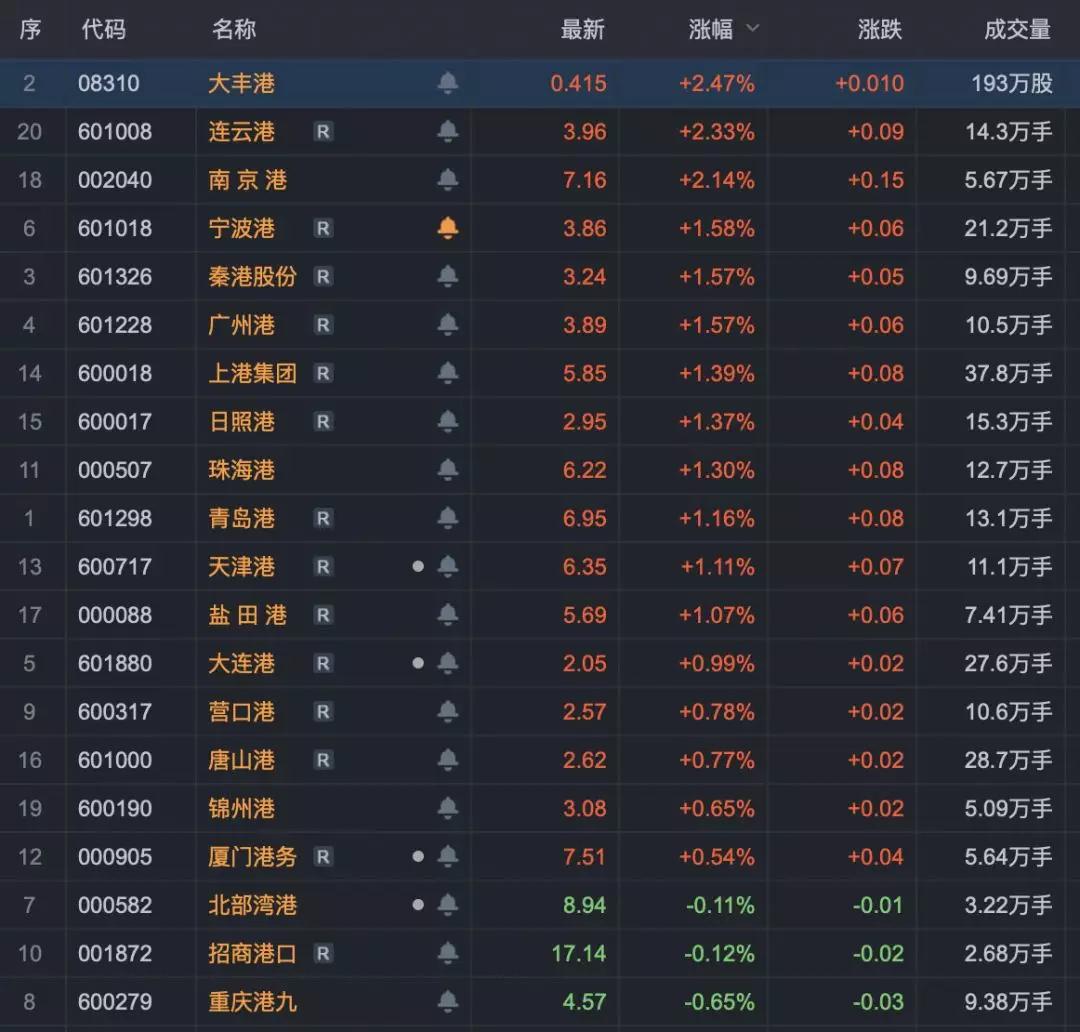Toggle the alert bell for 招商港口
The image size is (1080, 1032).
448,954
